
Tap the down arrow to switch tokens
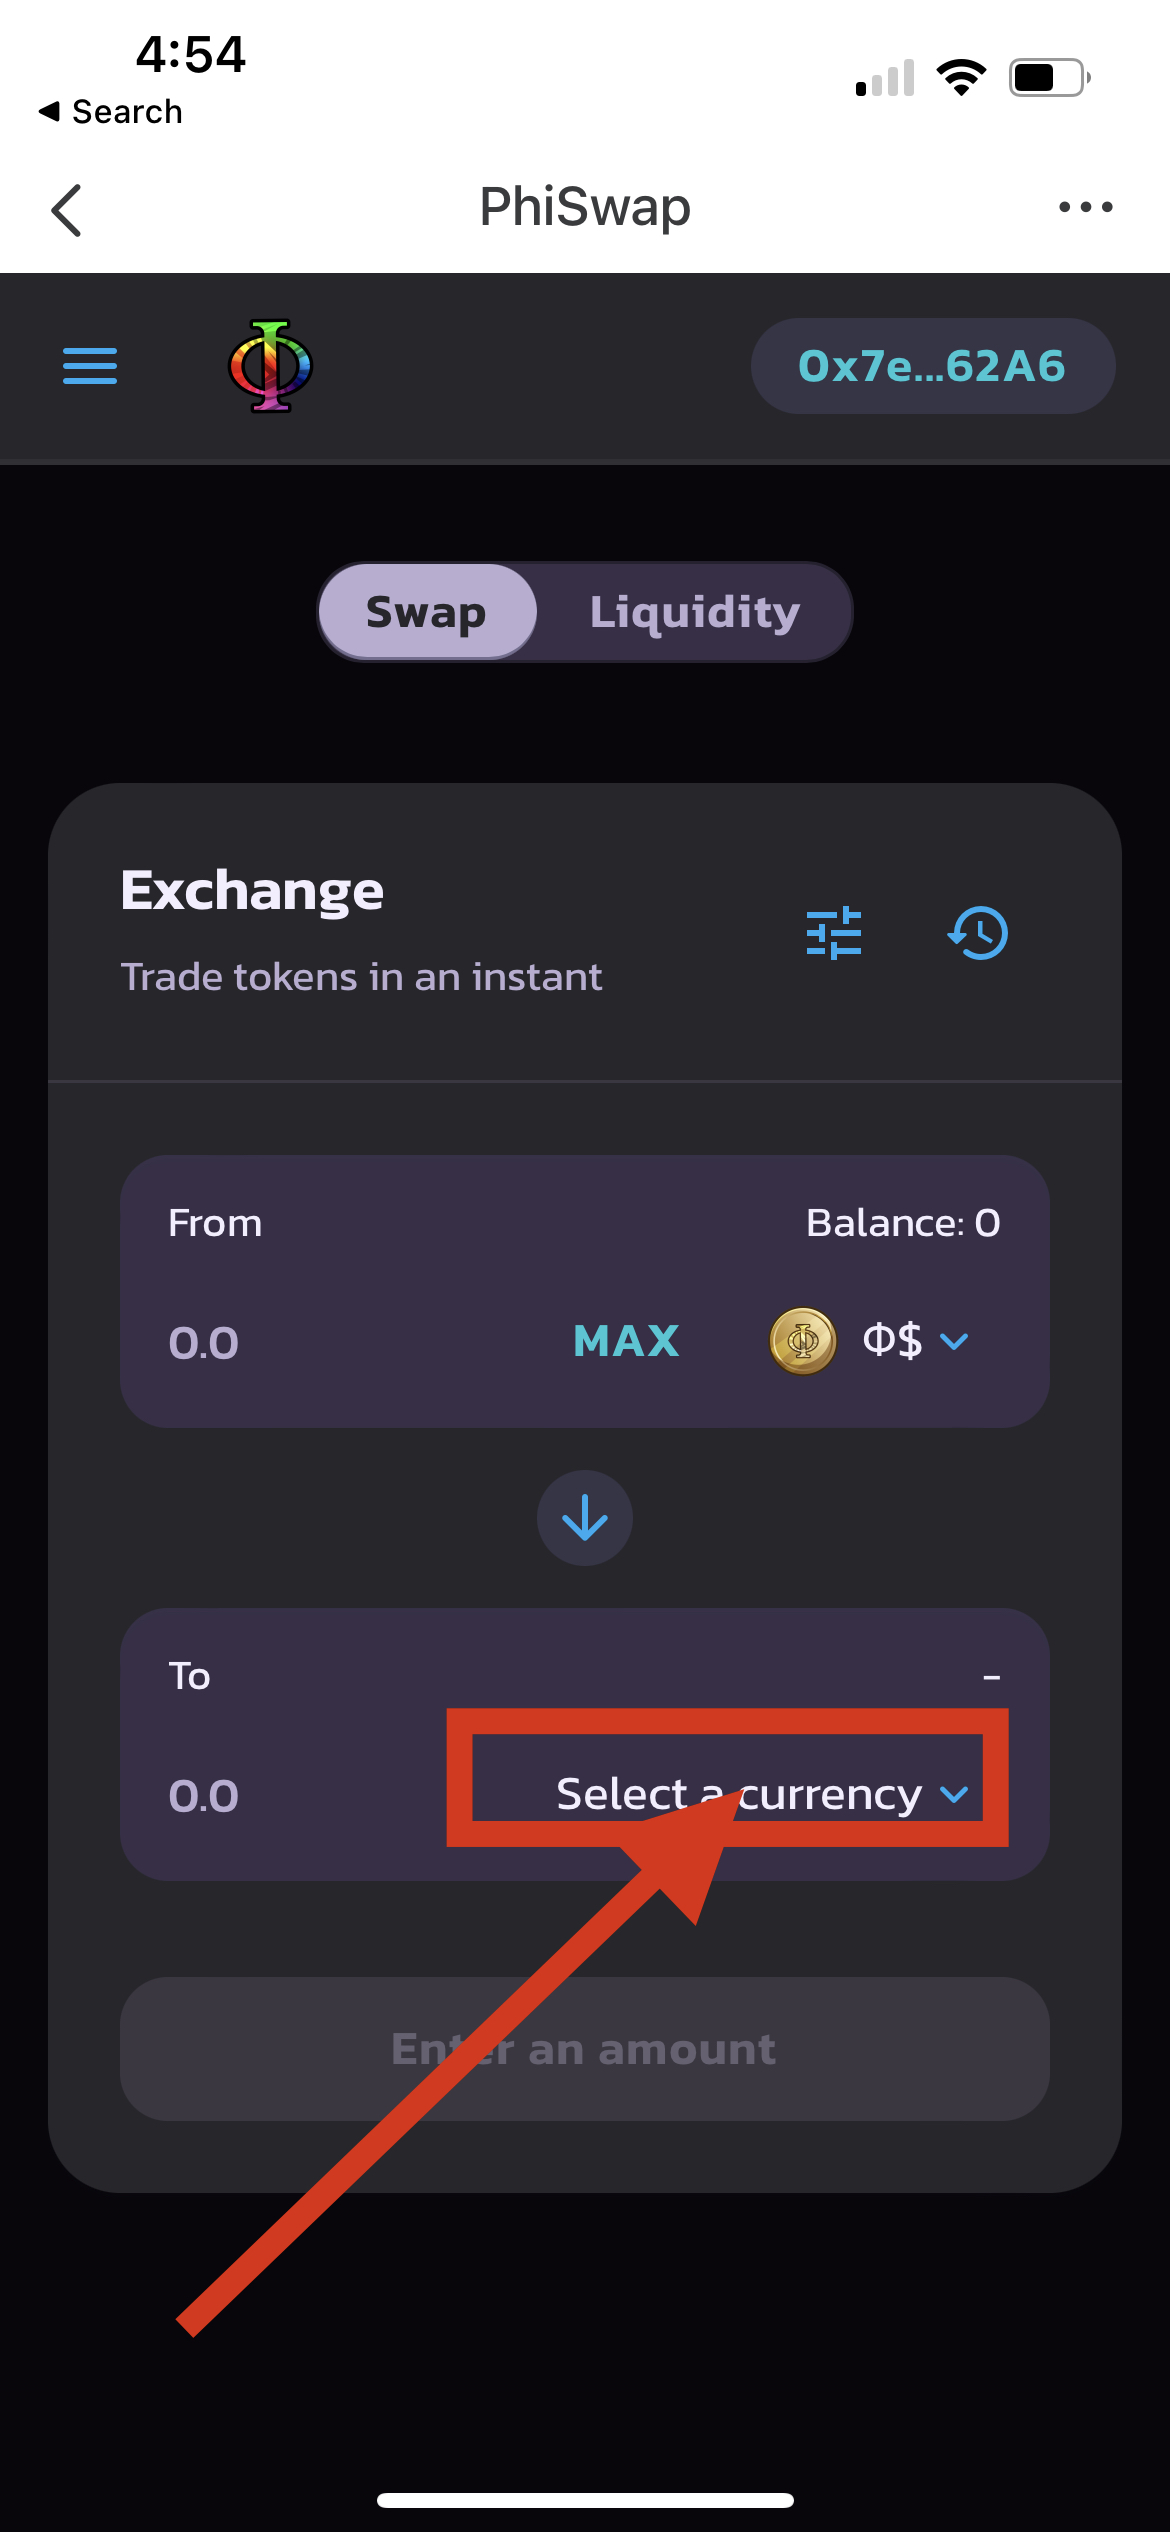tap(585, 1518)
